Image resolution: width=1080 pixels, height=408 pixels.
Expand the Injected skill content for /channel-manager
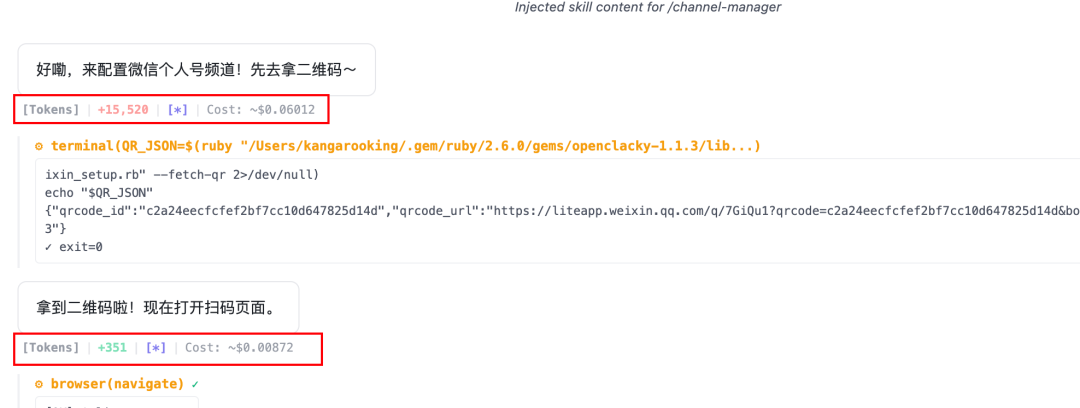tap(648, 8)
